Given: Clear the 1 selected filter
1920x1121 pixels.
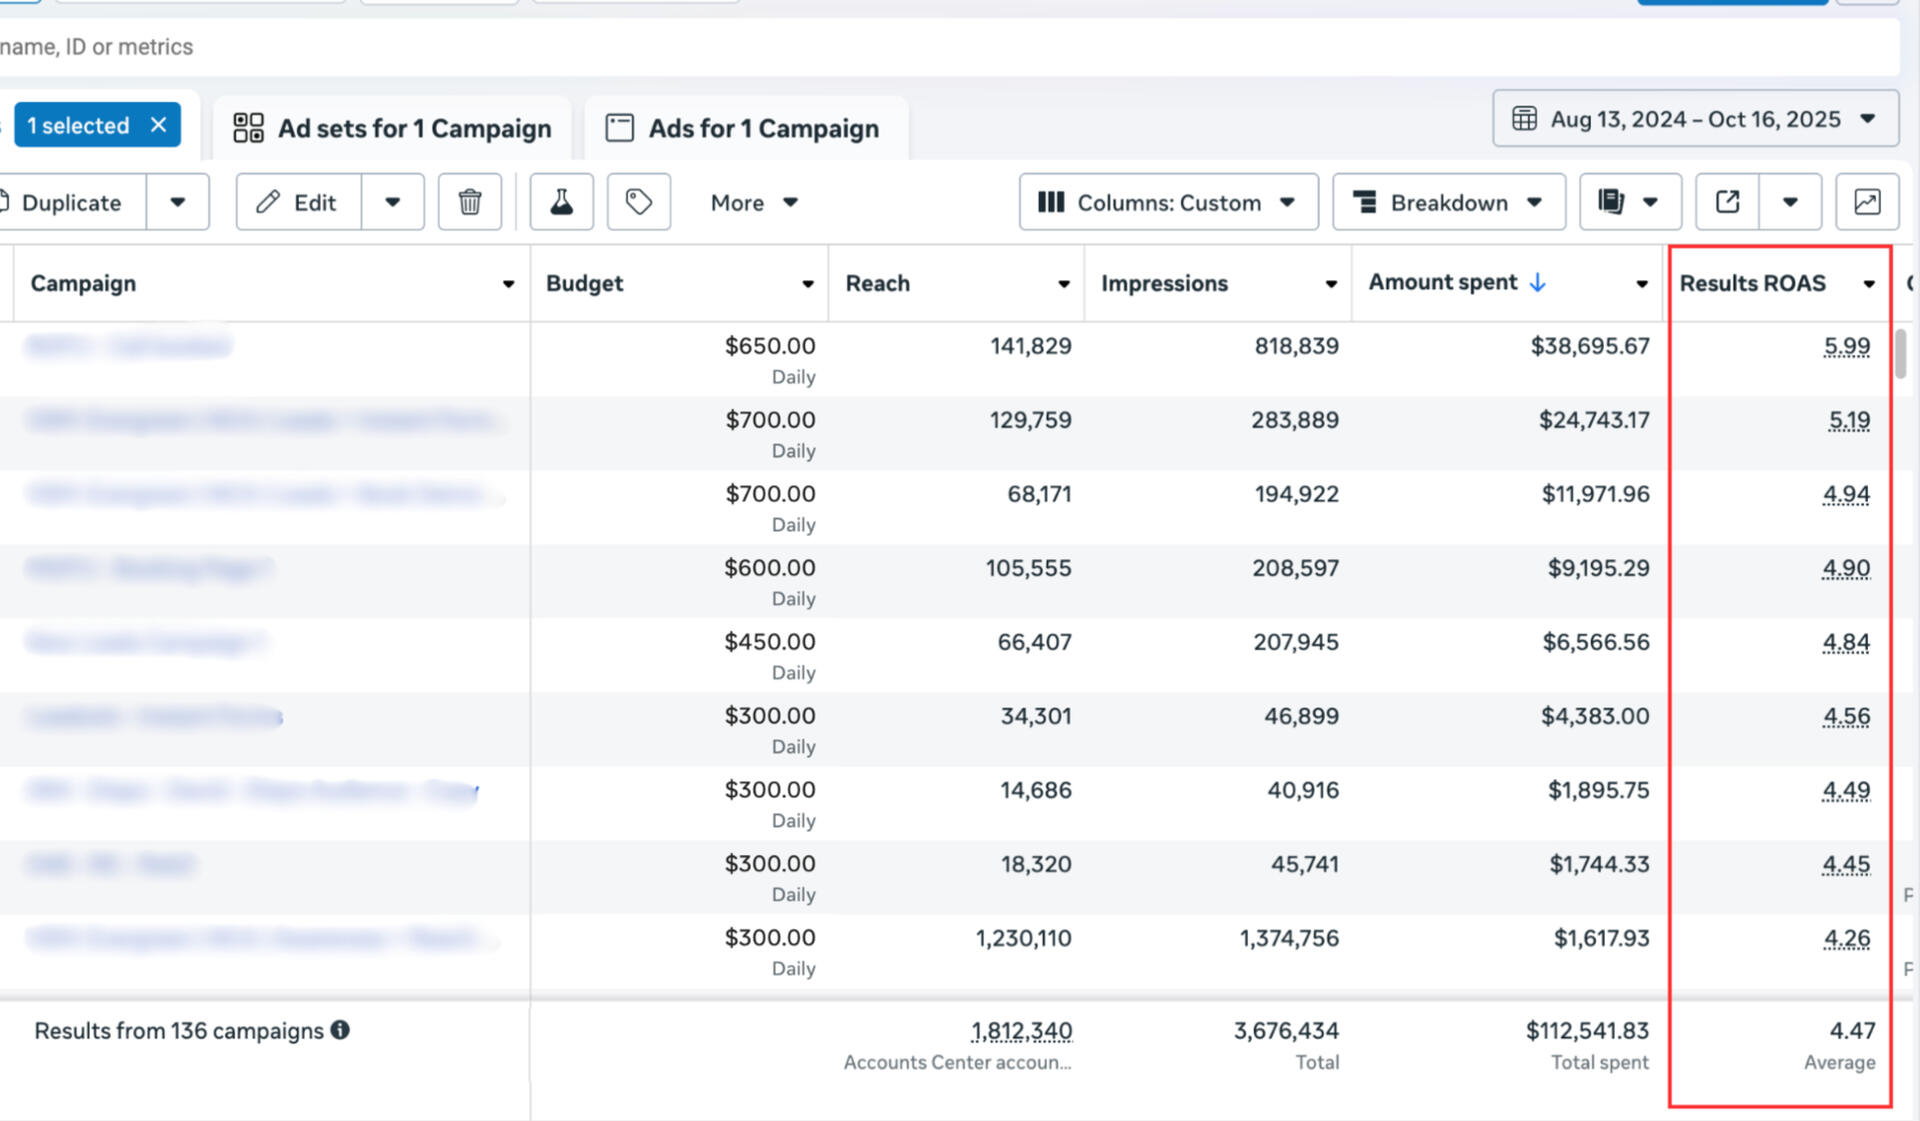Looking at the screenshot, I should pyautogui.click(x=158, y=125).
